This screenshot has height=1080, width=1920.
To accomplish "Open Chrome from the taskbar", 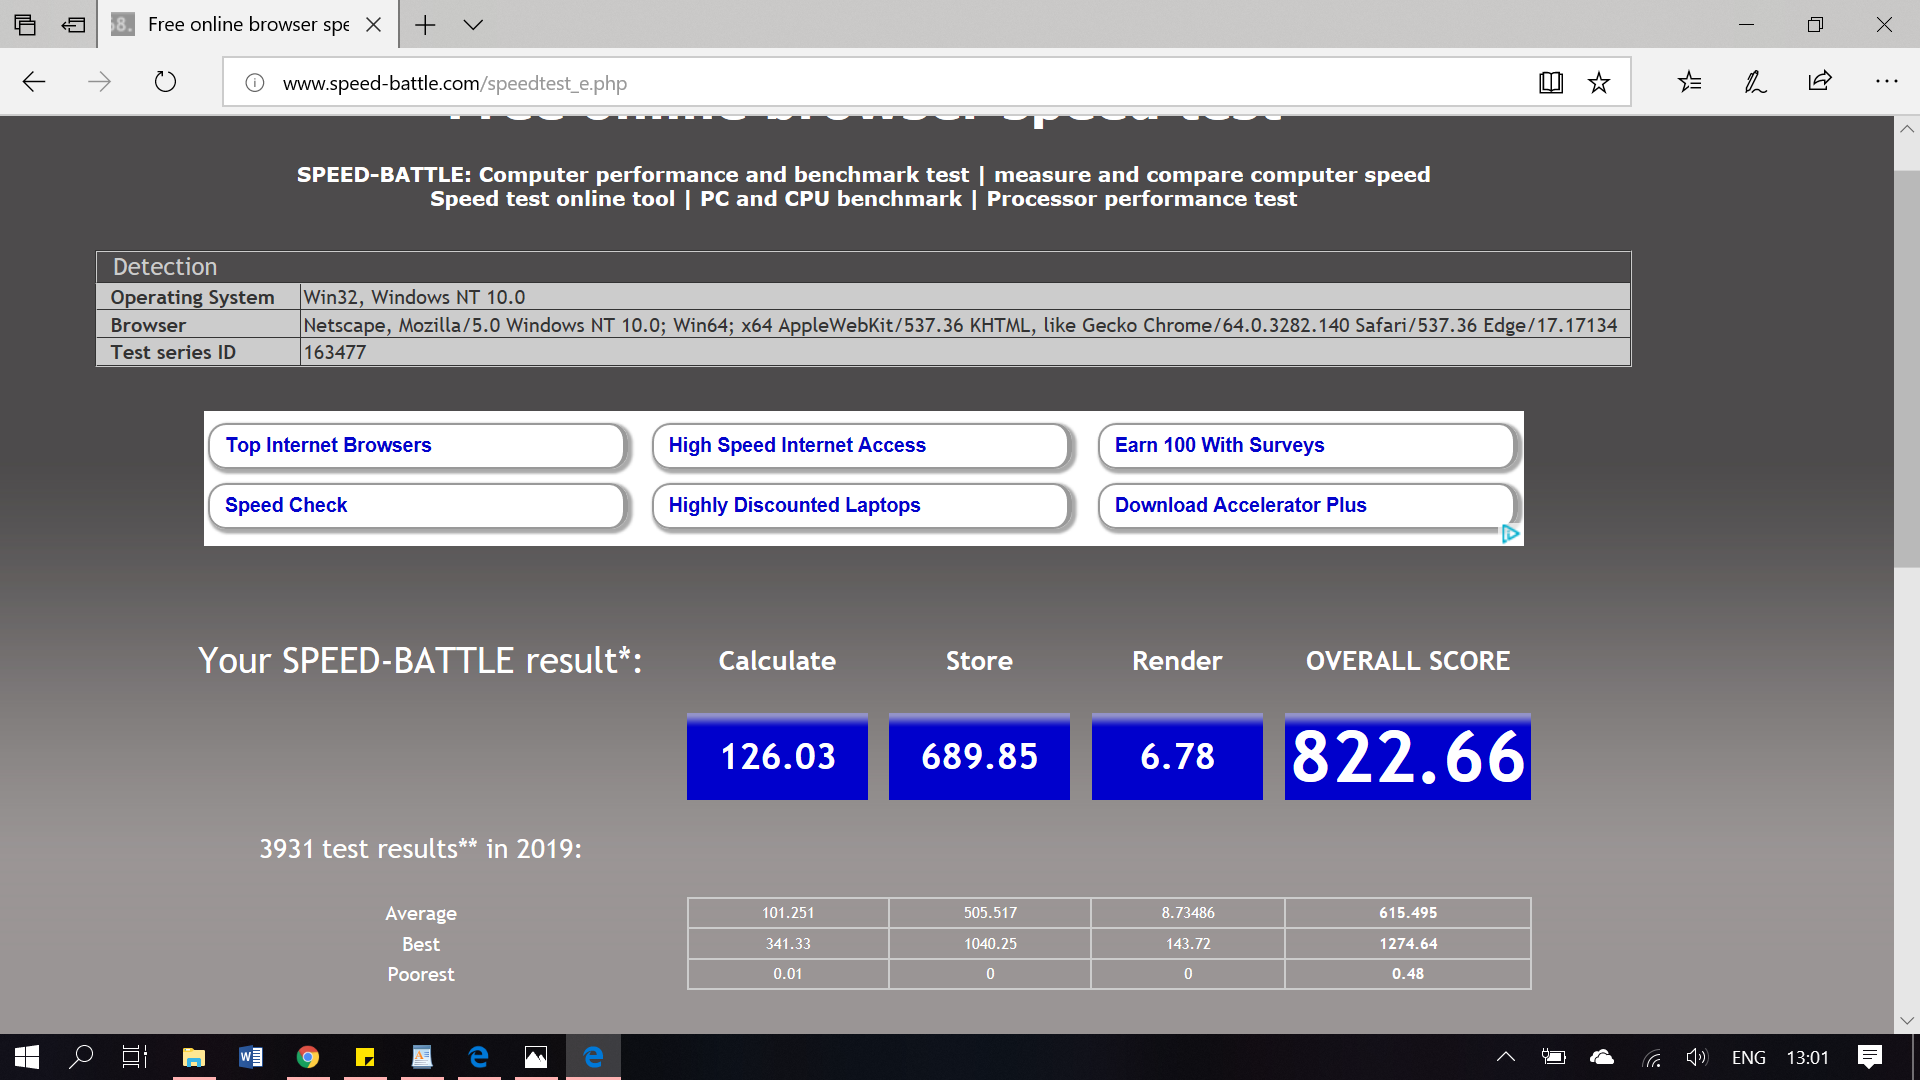I will click(x=308, y=1057).
